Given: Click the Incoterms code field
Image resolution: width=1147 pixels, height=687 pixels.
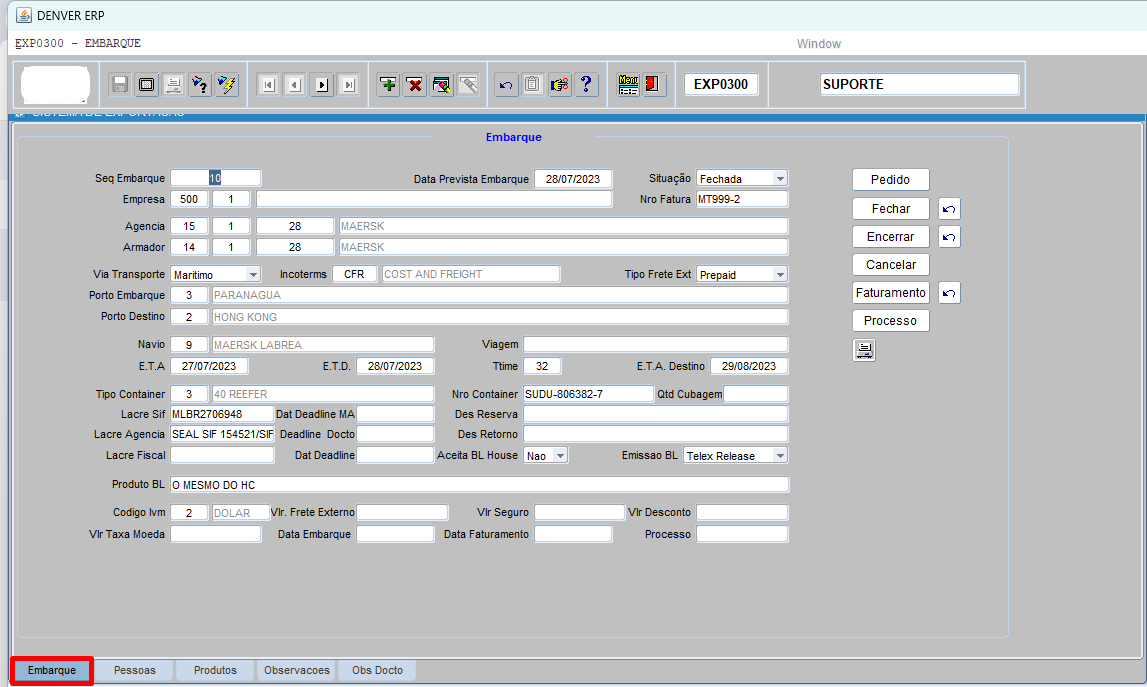Looking at the screenshot, I should coord(355,274).
